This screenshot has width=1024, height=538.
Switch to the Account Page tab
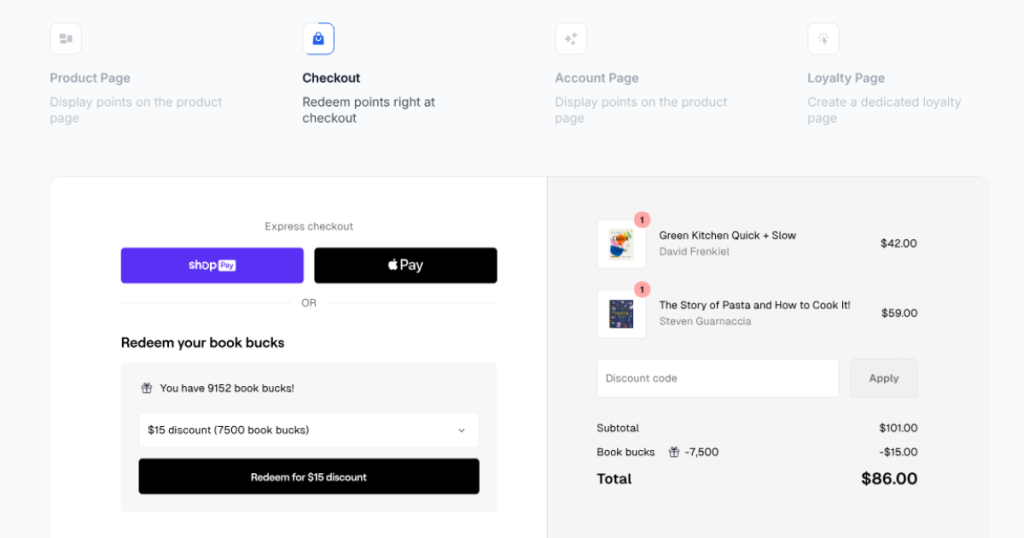click(597, 78)
